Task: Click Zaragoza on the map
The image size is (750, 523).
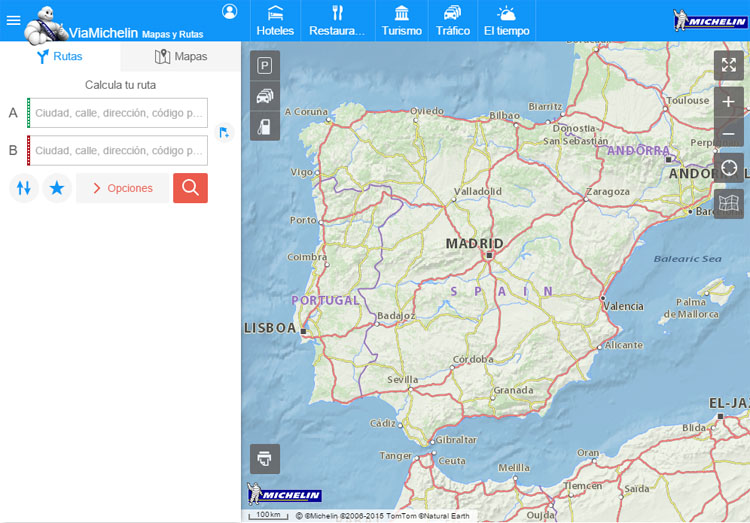Action: click(x=608, y=191)
